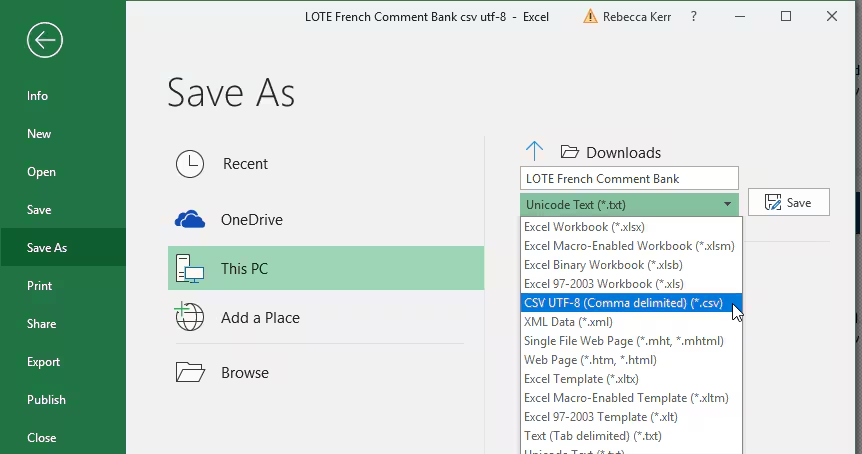Click the warning triangle near Rebecca Kerr
This screenshot has height=454, width=862.
point(590,16)
